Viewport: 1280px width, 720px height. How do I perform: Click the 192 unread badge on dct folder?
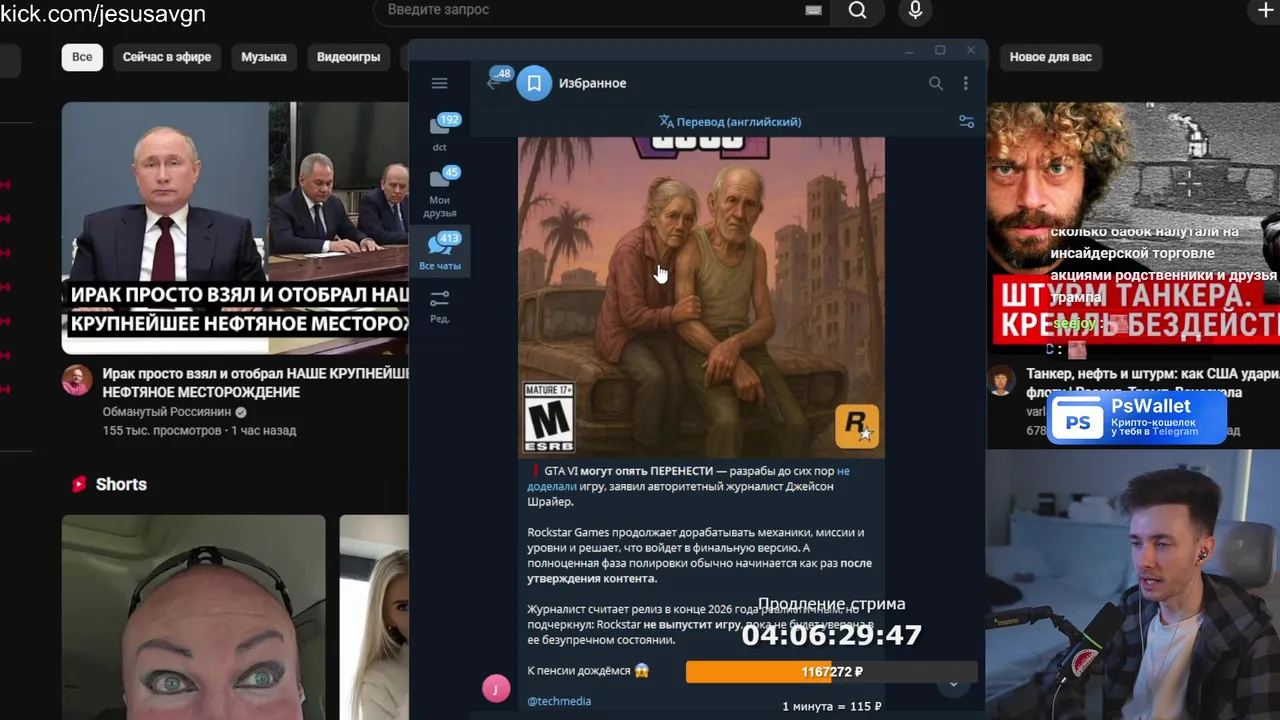coord(449,119)
